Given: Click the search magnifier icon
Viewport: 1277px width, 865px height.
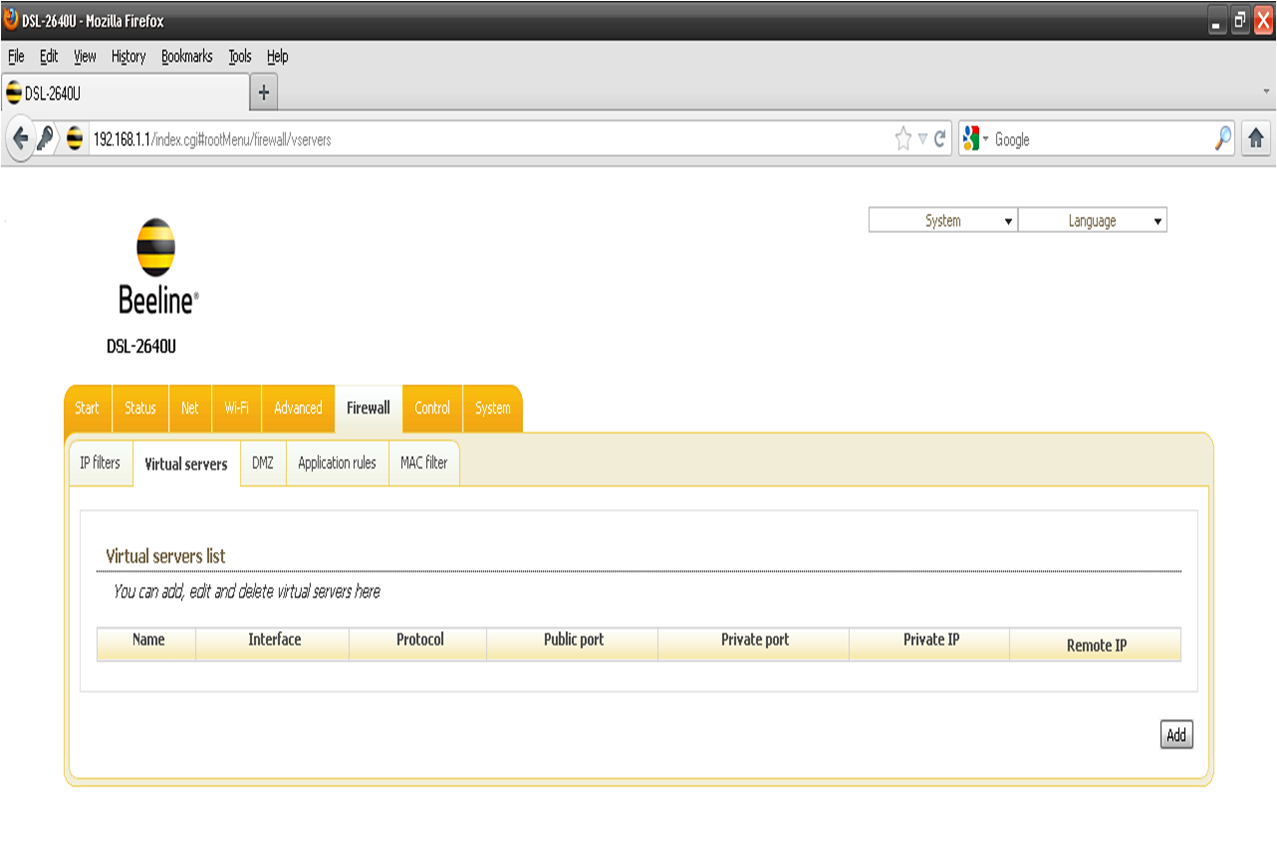Looking at the screenshot, I should 1223,140.
